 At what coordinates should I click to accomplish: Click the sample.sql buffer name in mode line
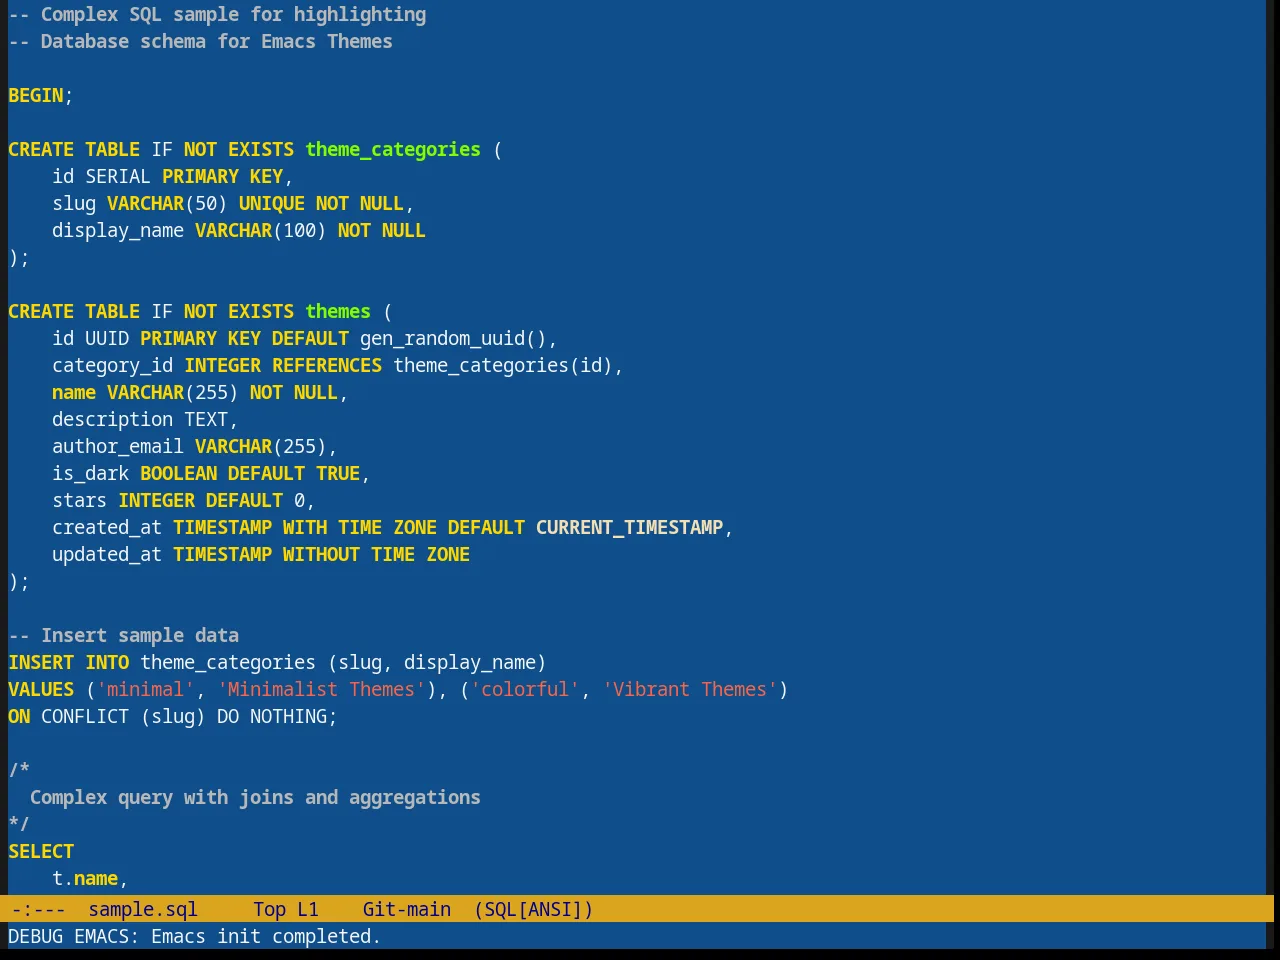[143, 909]
